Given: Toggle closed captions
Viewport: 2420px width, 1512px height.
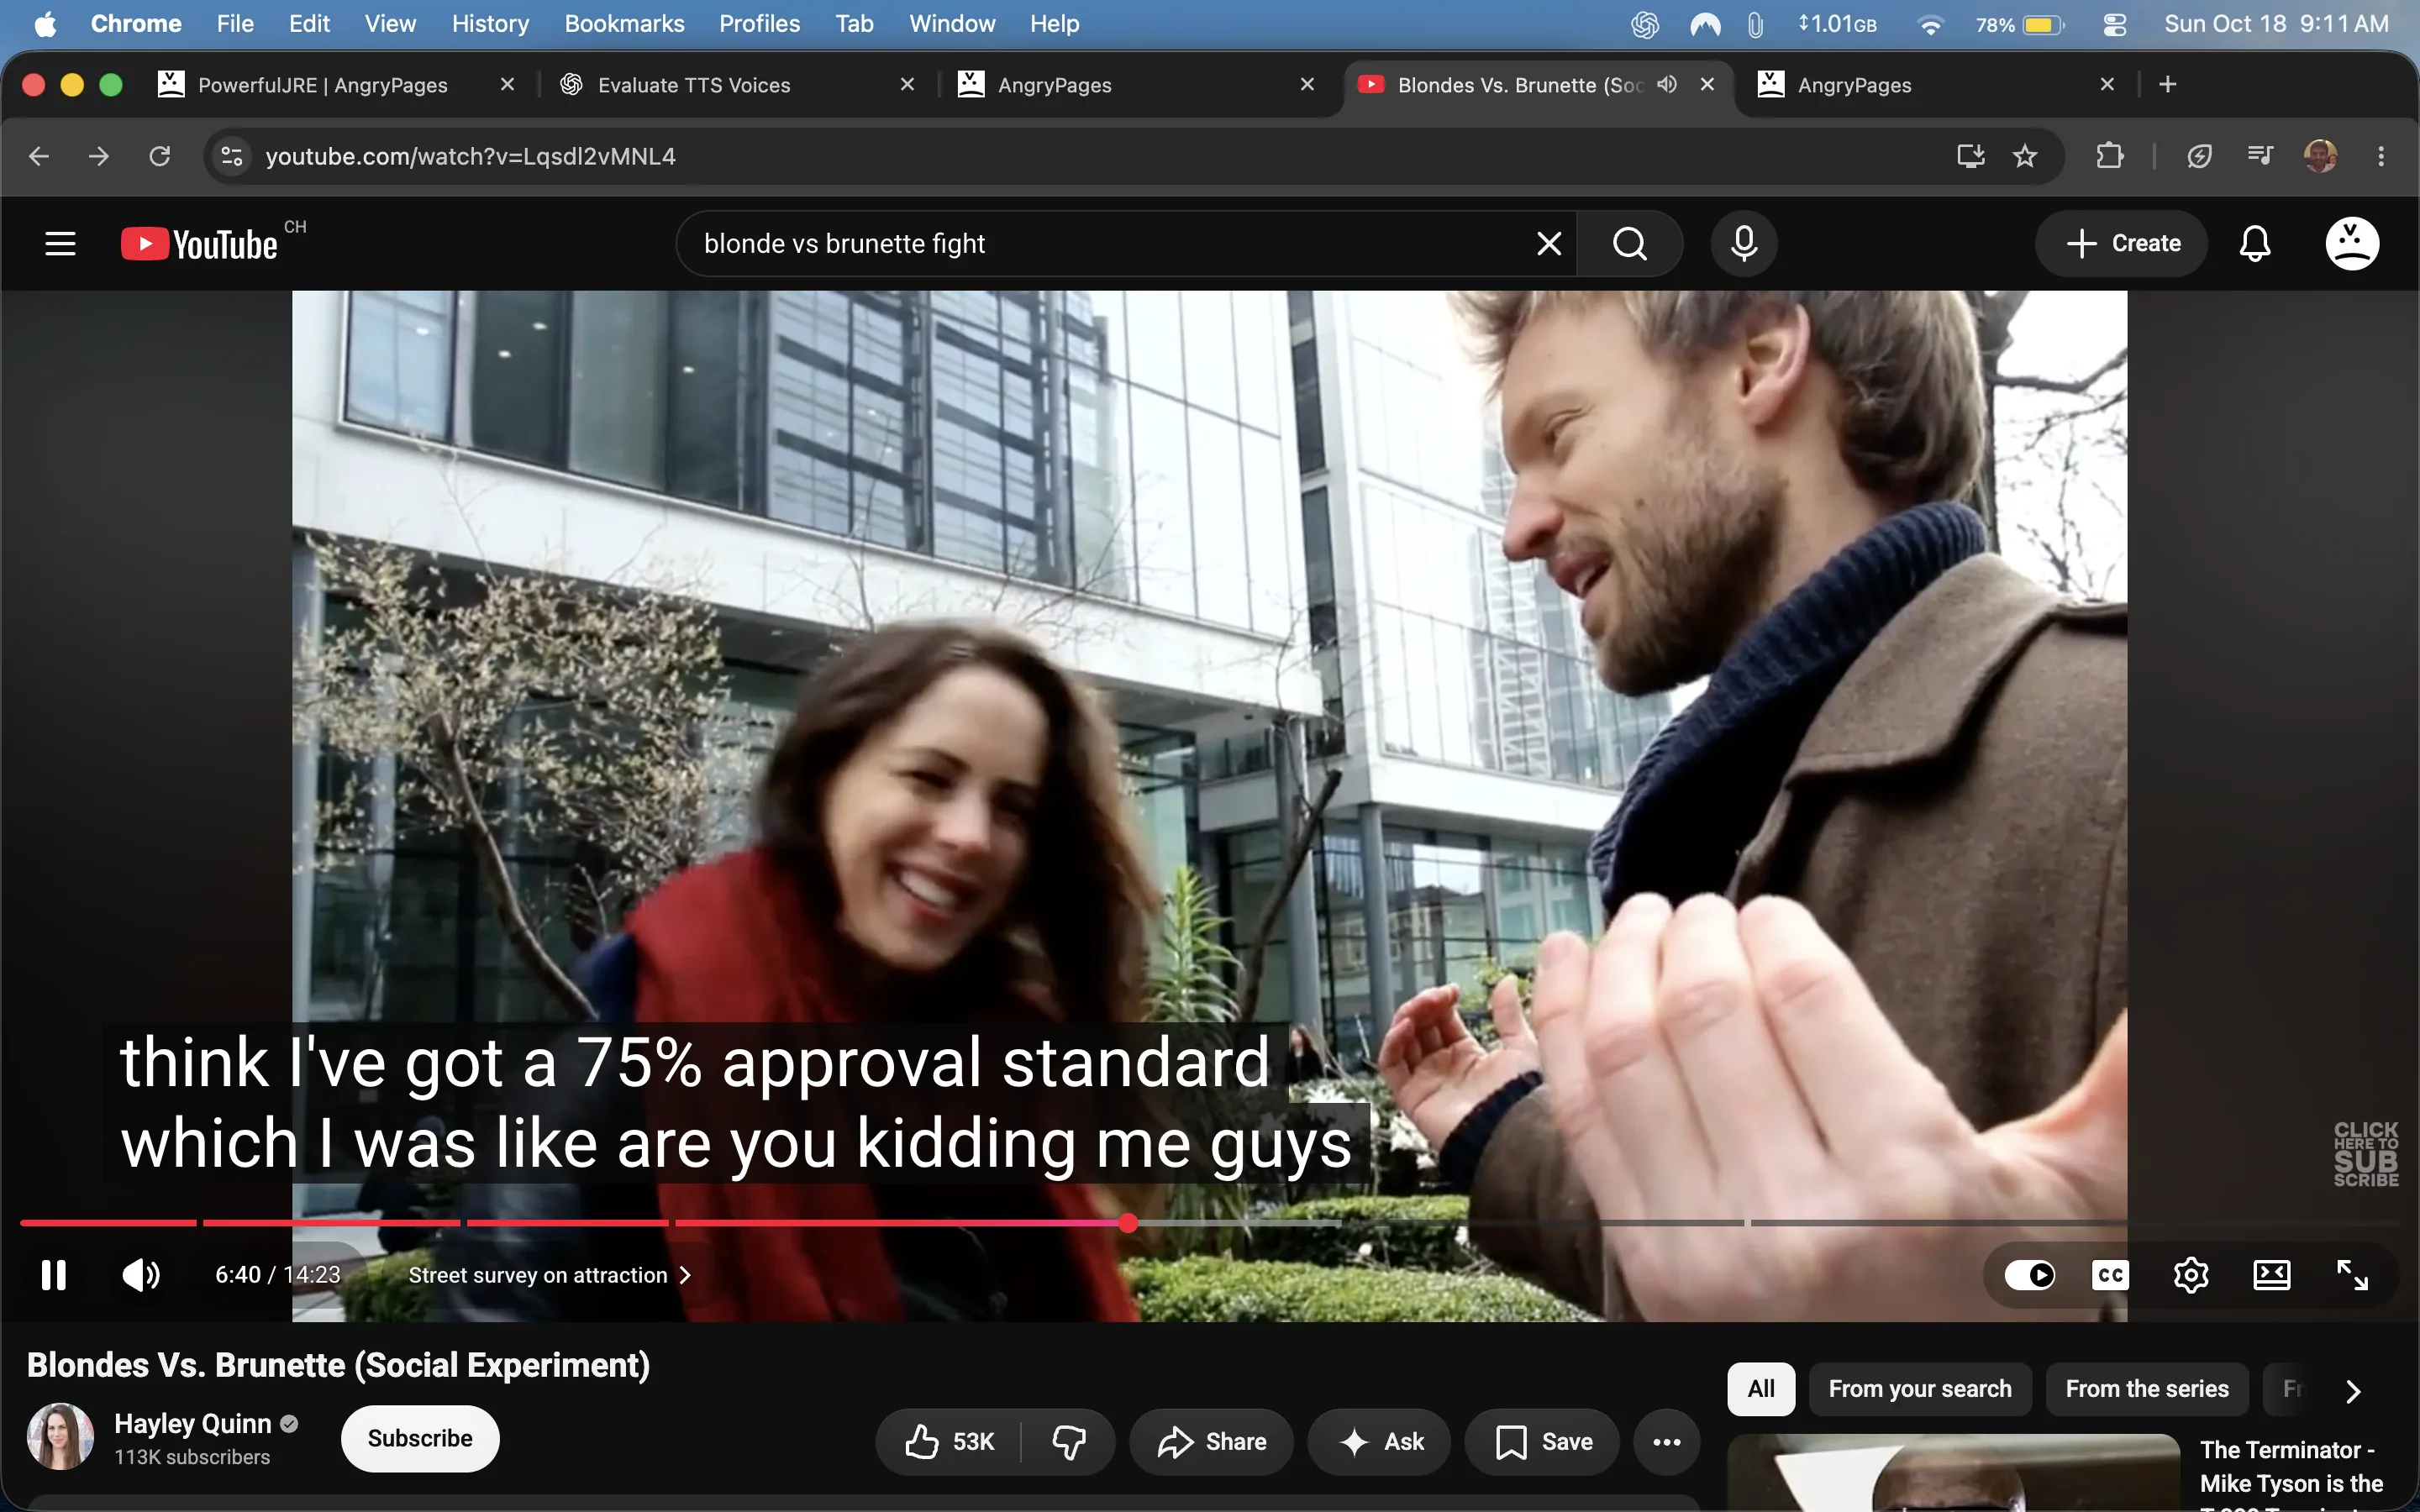Looking at the screenshot, I should (2110, 1274).
